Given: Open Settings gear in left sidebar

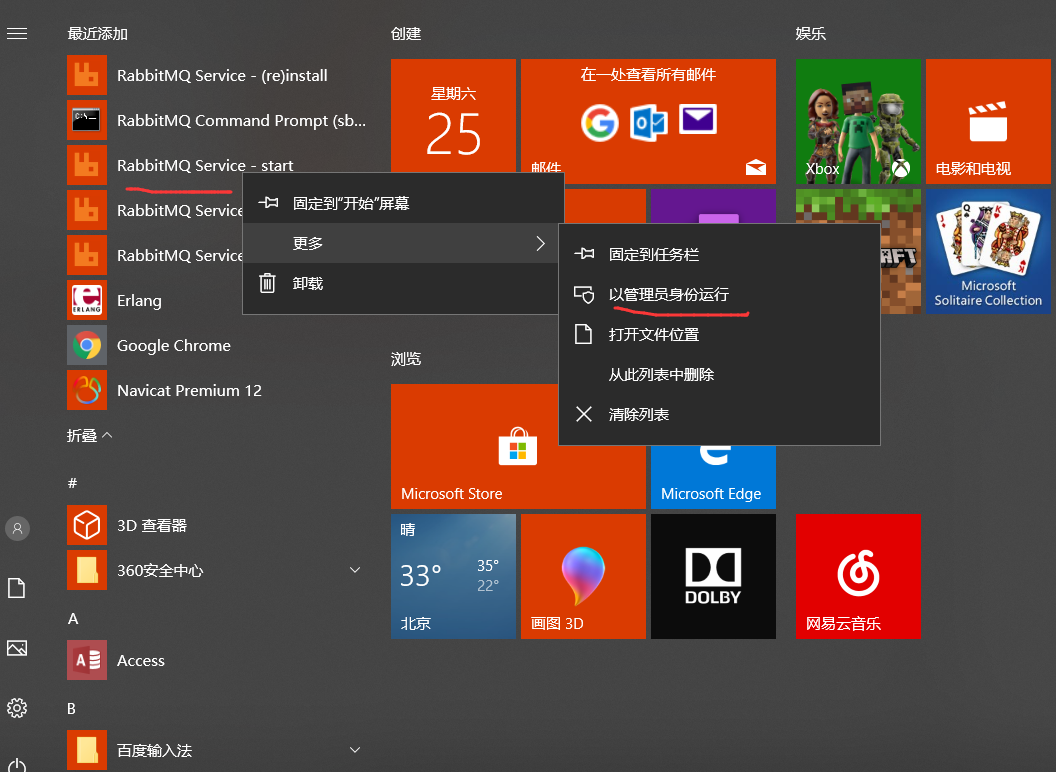Looking at the screenshot, I should pyautogui.click(x=17, y=708).
